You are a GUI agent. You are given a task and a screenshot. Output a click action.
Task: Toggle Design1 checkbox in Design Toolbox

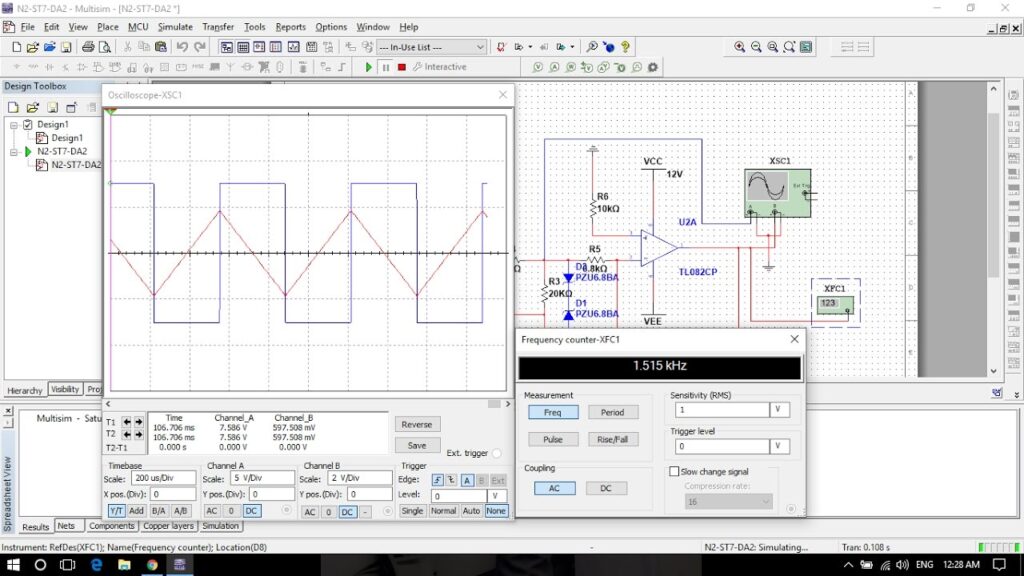click(x=28, y=124)
